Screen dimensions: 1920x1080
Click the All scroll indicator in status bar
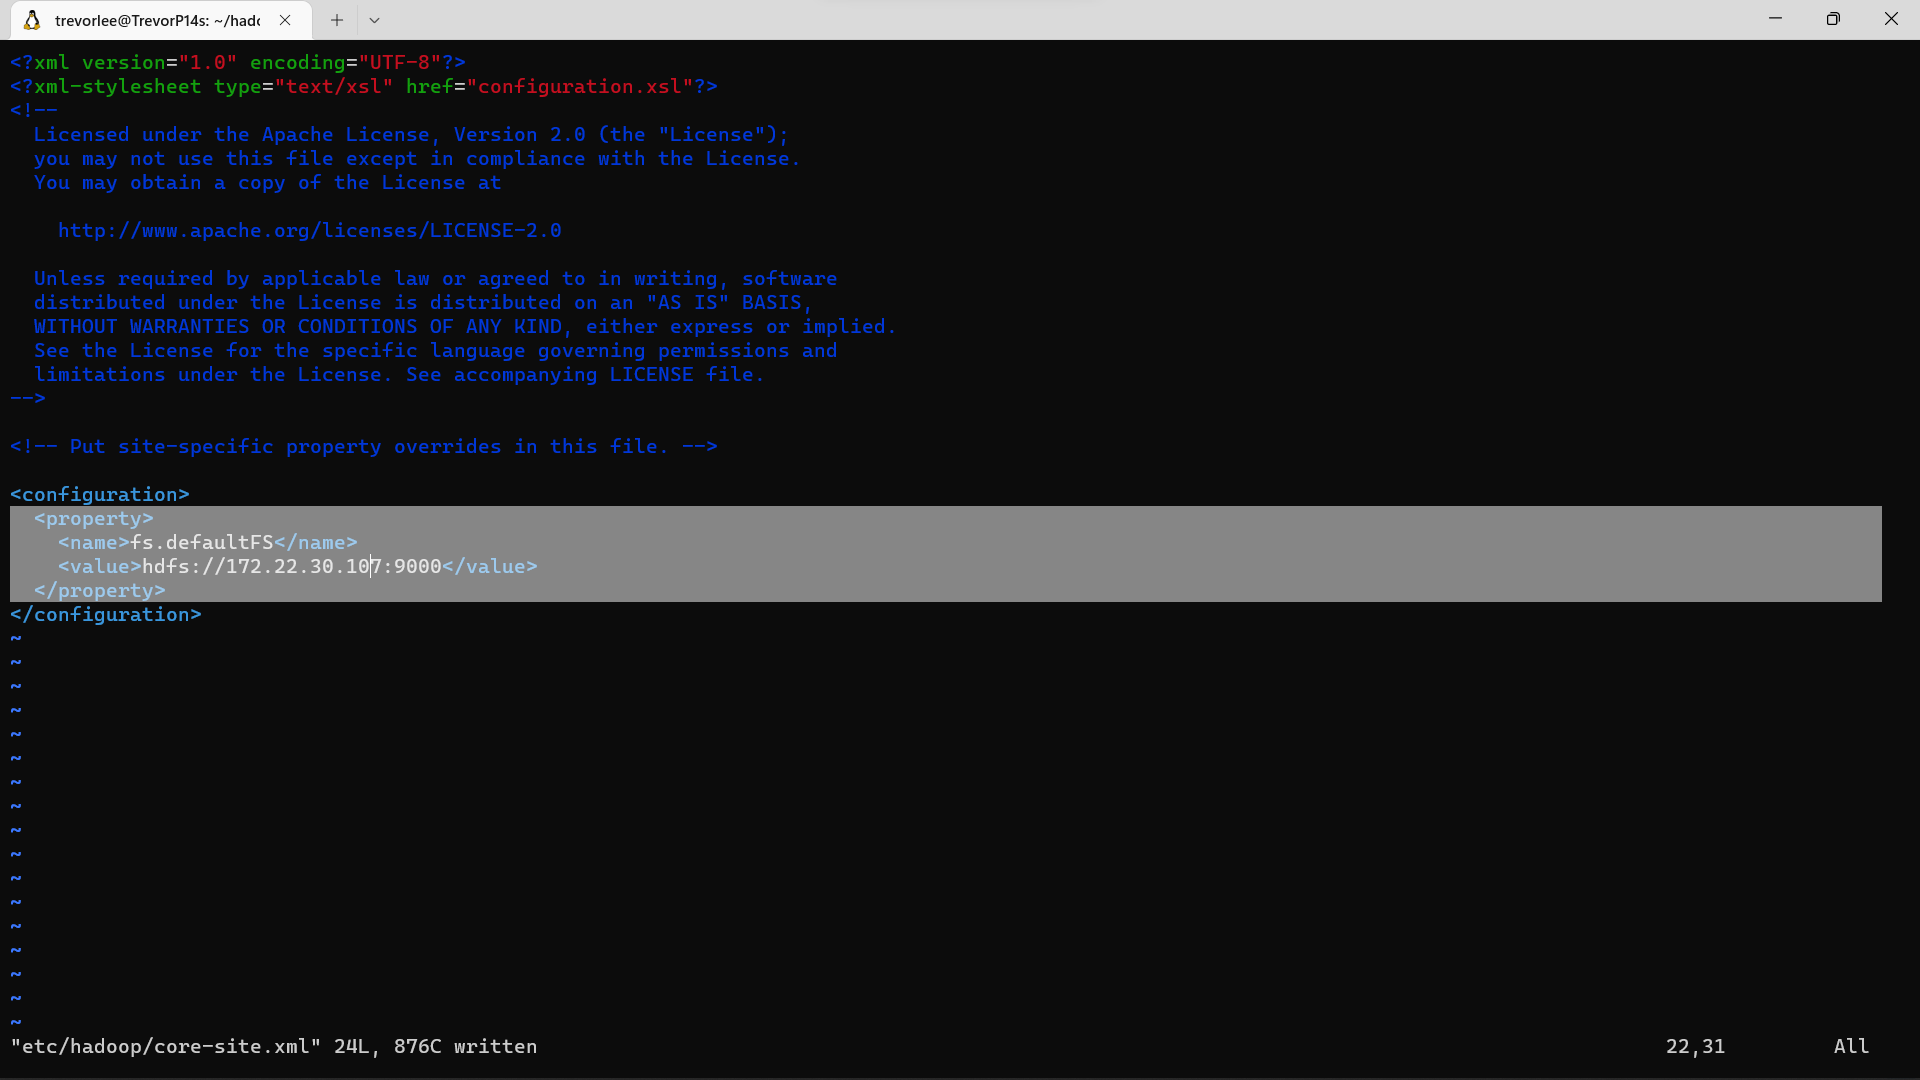(1851, 1046)
